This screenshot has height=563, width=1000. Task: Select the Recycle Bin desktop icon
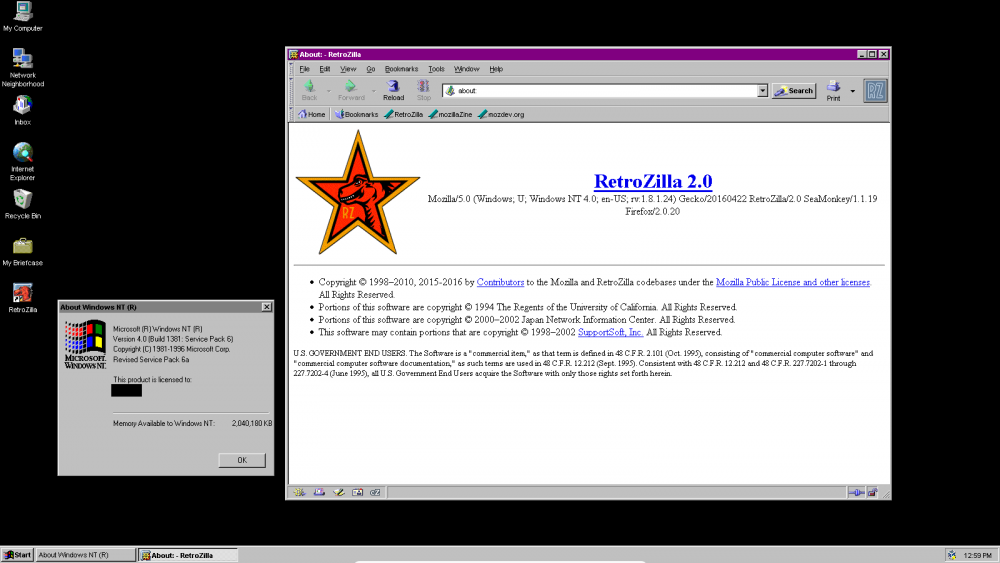tap(23, 204)
